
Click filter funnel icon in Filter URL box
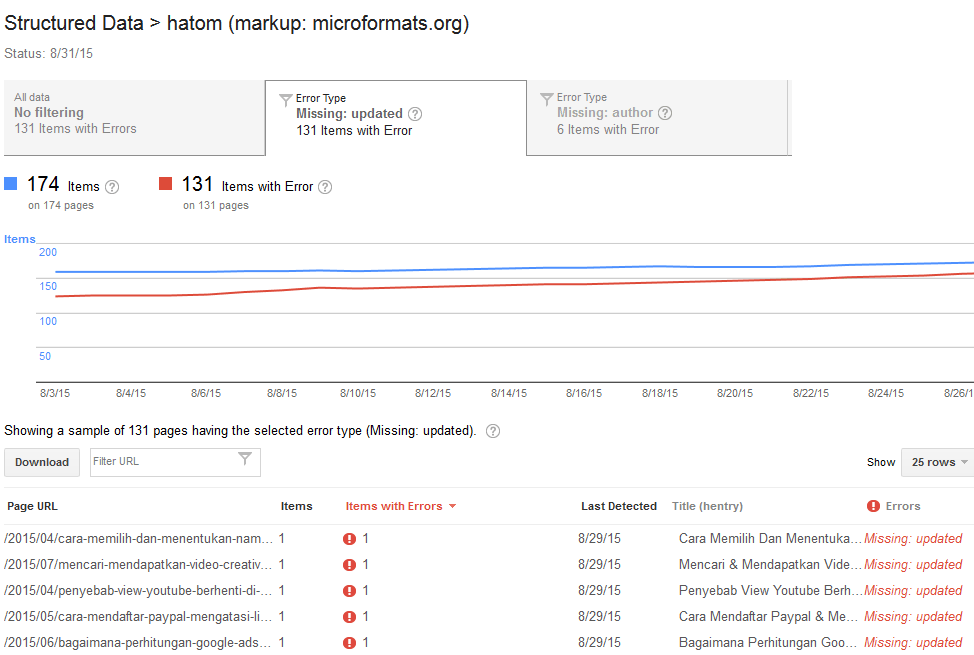coord(245,460)
